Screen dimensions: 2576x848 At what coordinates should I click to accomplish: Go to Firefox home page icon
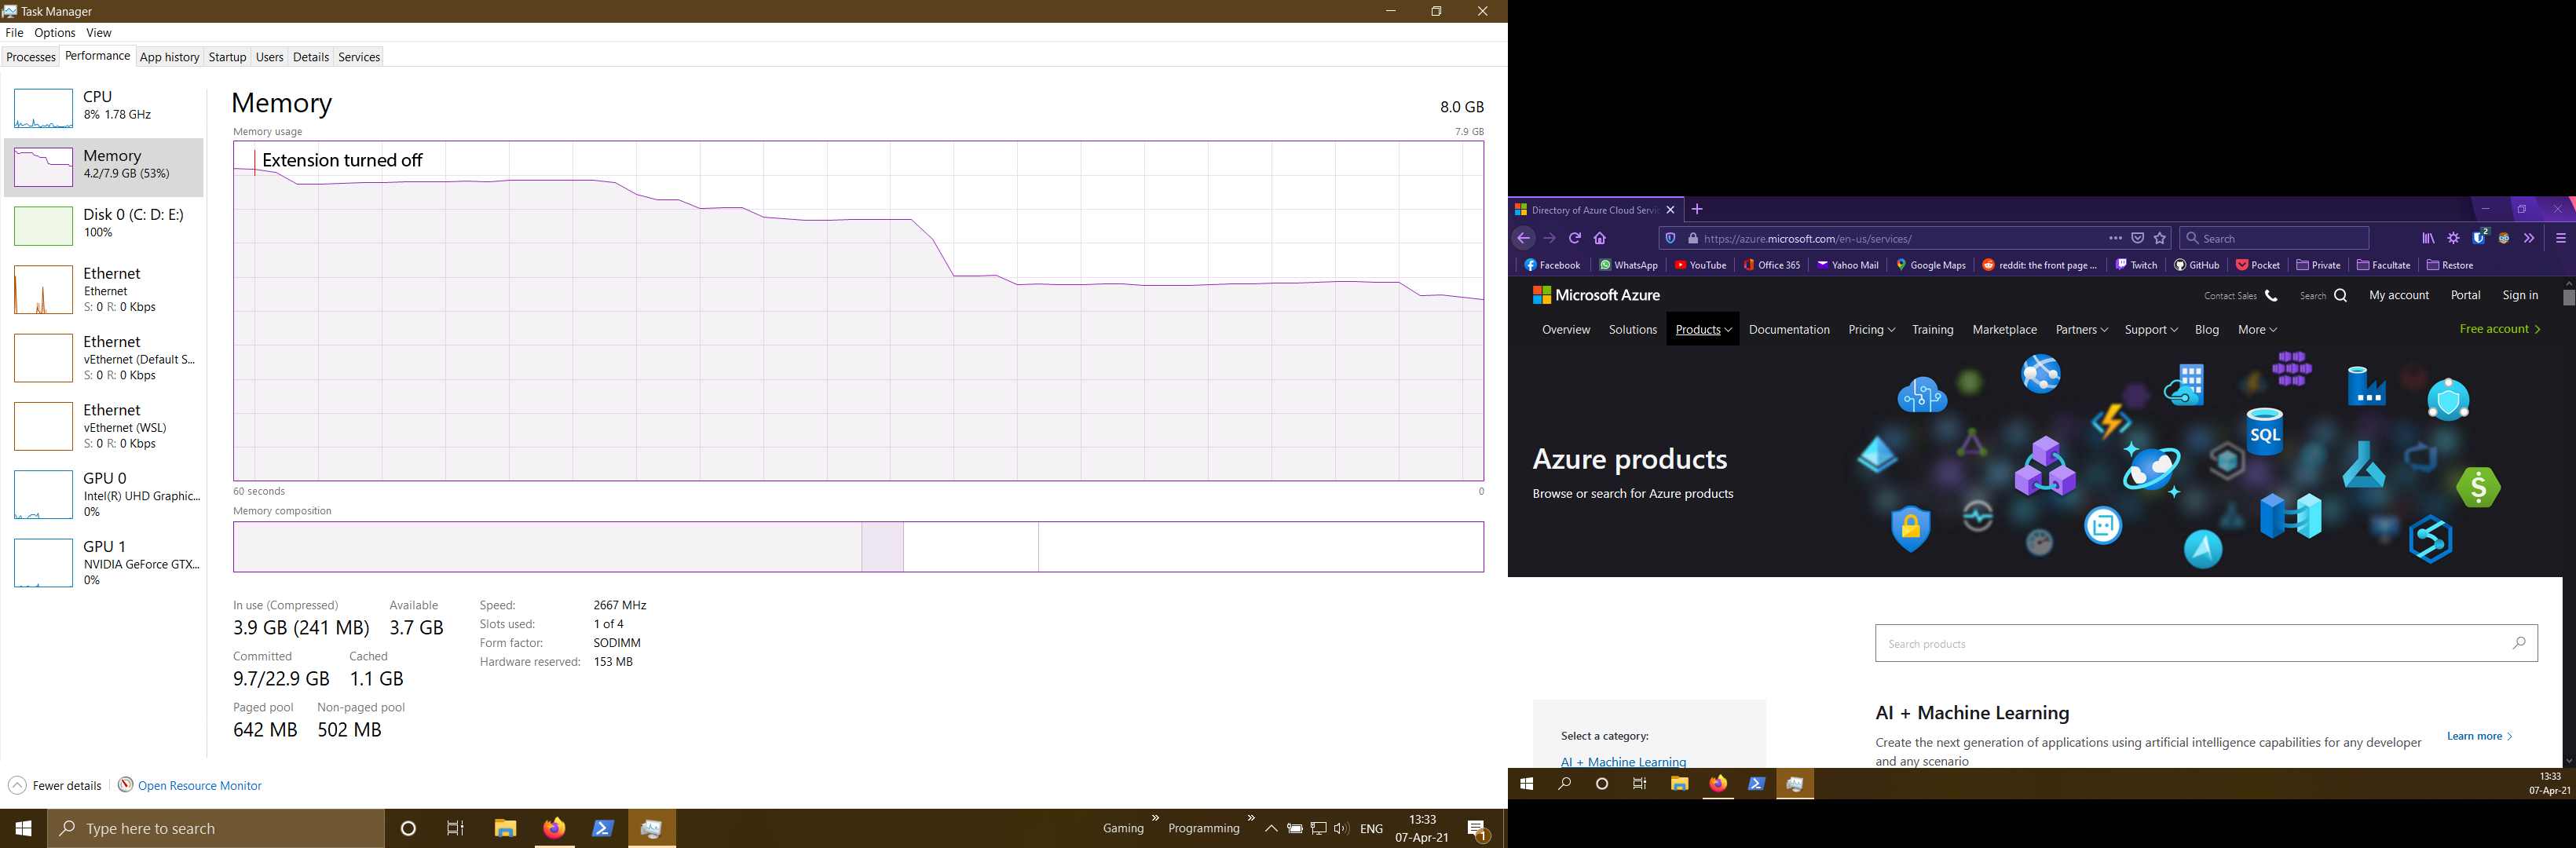coord(1600,238)
